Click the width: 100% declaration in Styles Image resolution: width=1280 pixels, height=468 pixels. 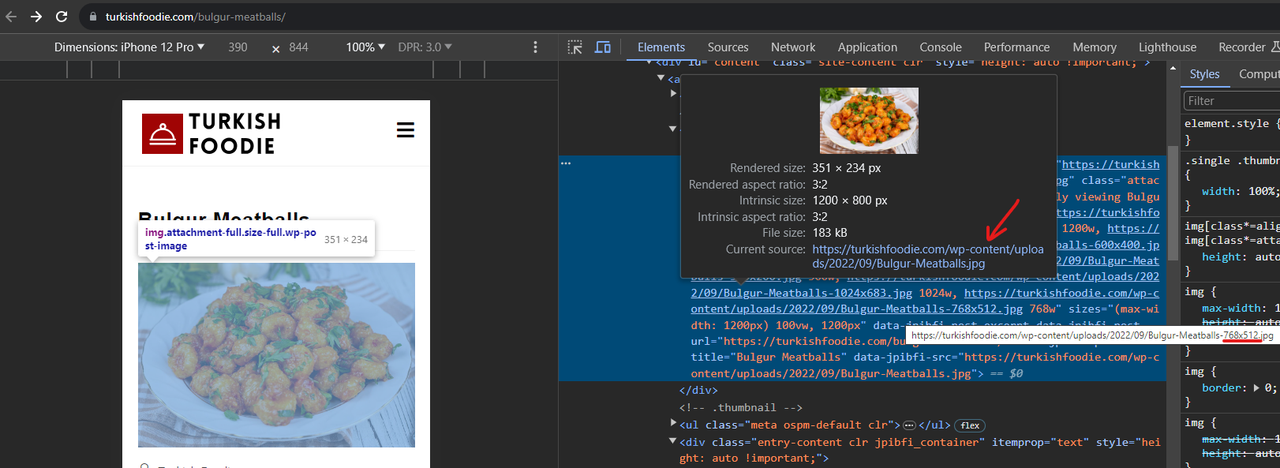pyautogui.click(x=1241, y=190)
